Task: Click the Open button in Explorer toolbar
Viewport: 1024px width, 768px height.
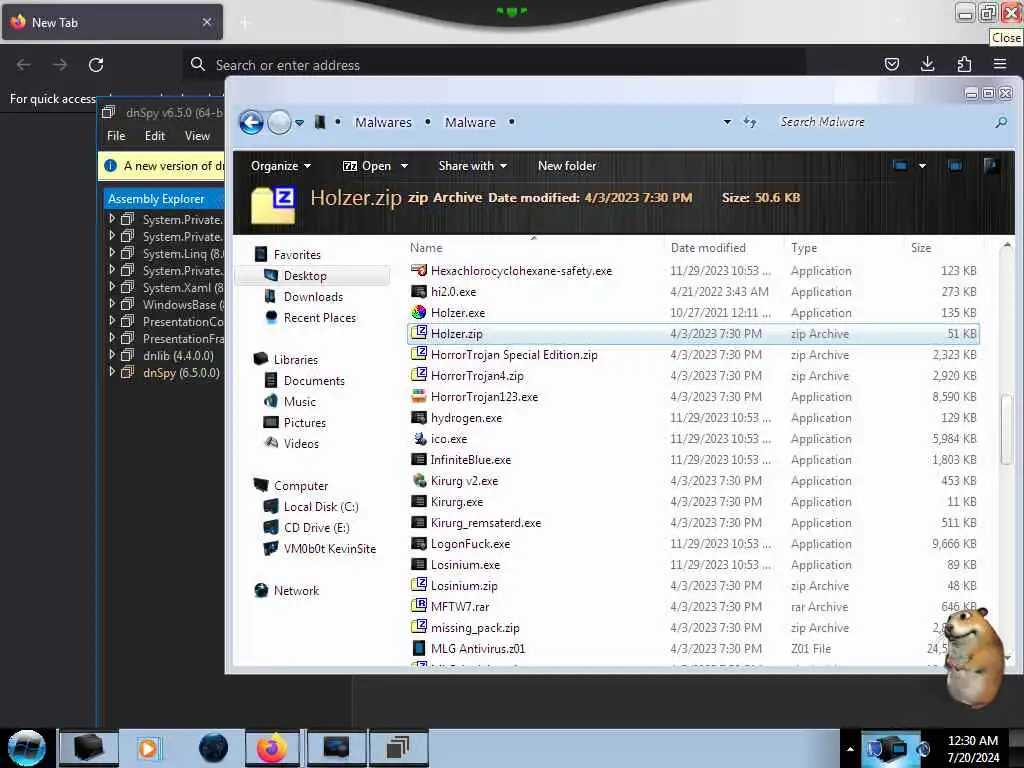Action: tap(367, 166)
